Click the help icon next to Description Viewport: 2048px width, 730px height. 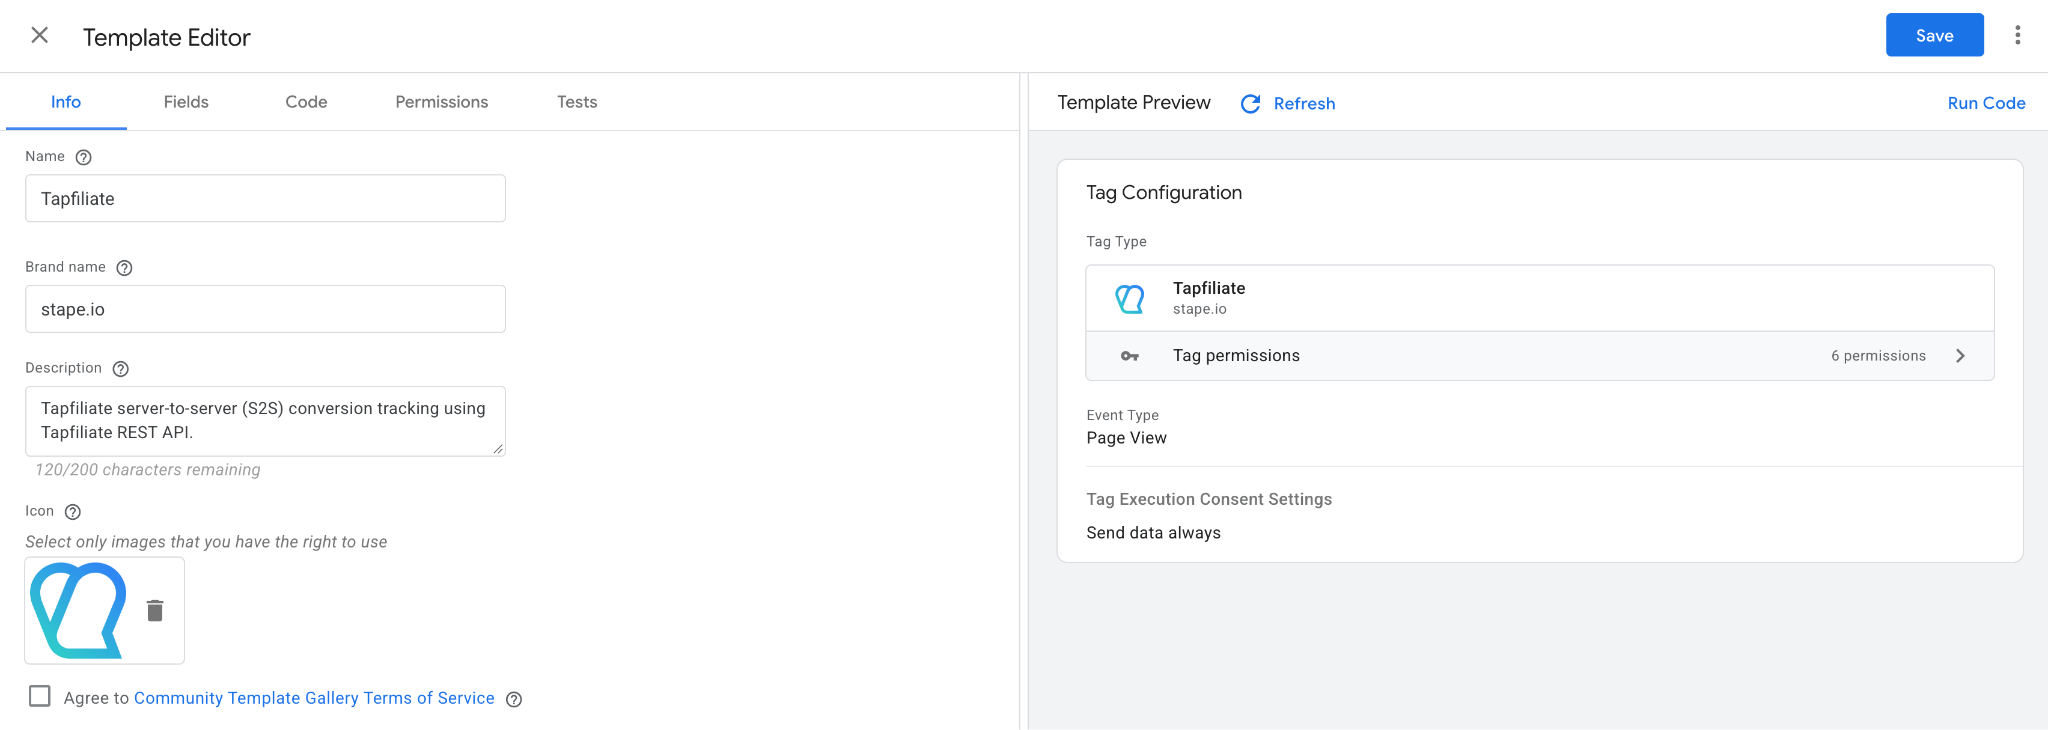click(121, 369)
